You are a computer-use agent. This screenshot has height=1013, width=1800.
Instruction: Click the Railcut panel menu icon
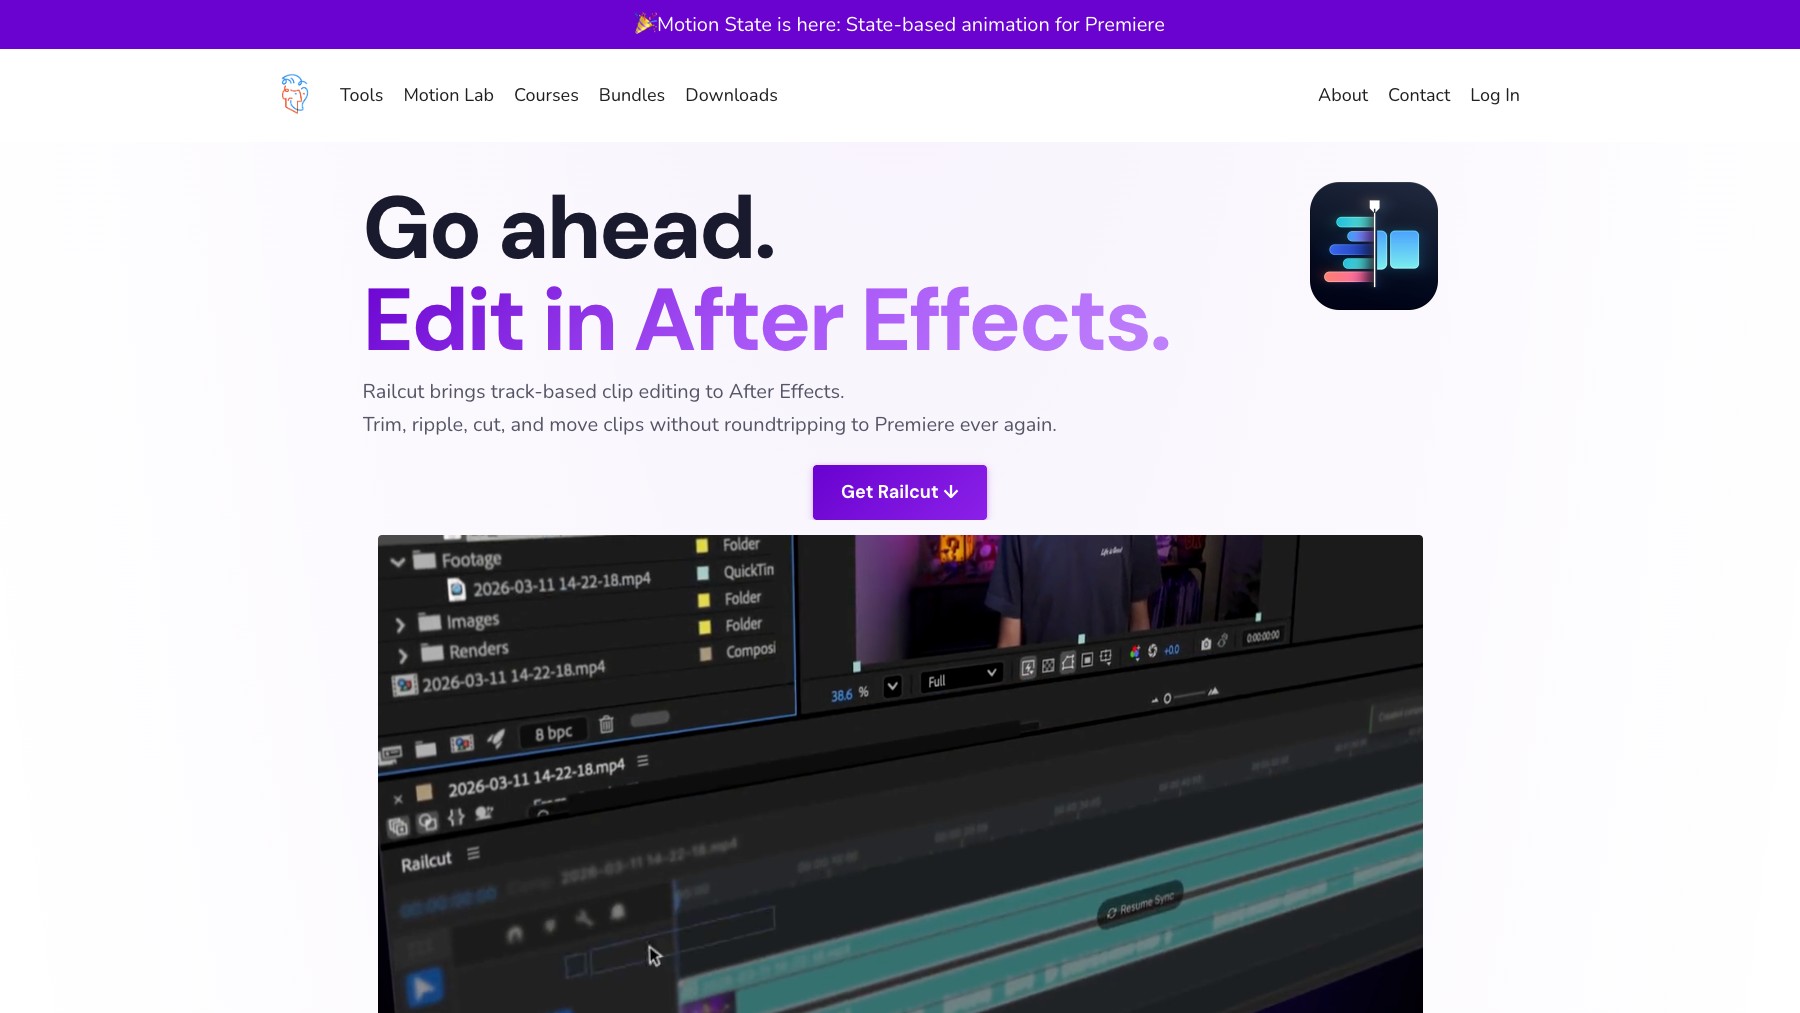(x=473, y=853)
